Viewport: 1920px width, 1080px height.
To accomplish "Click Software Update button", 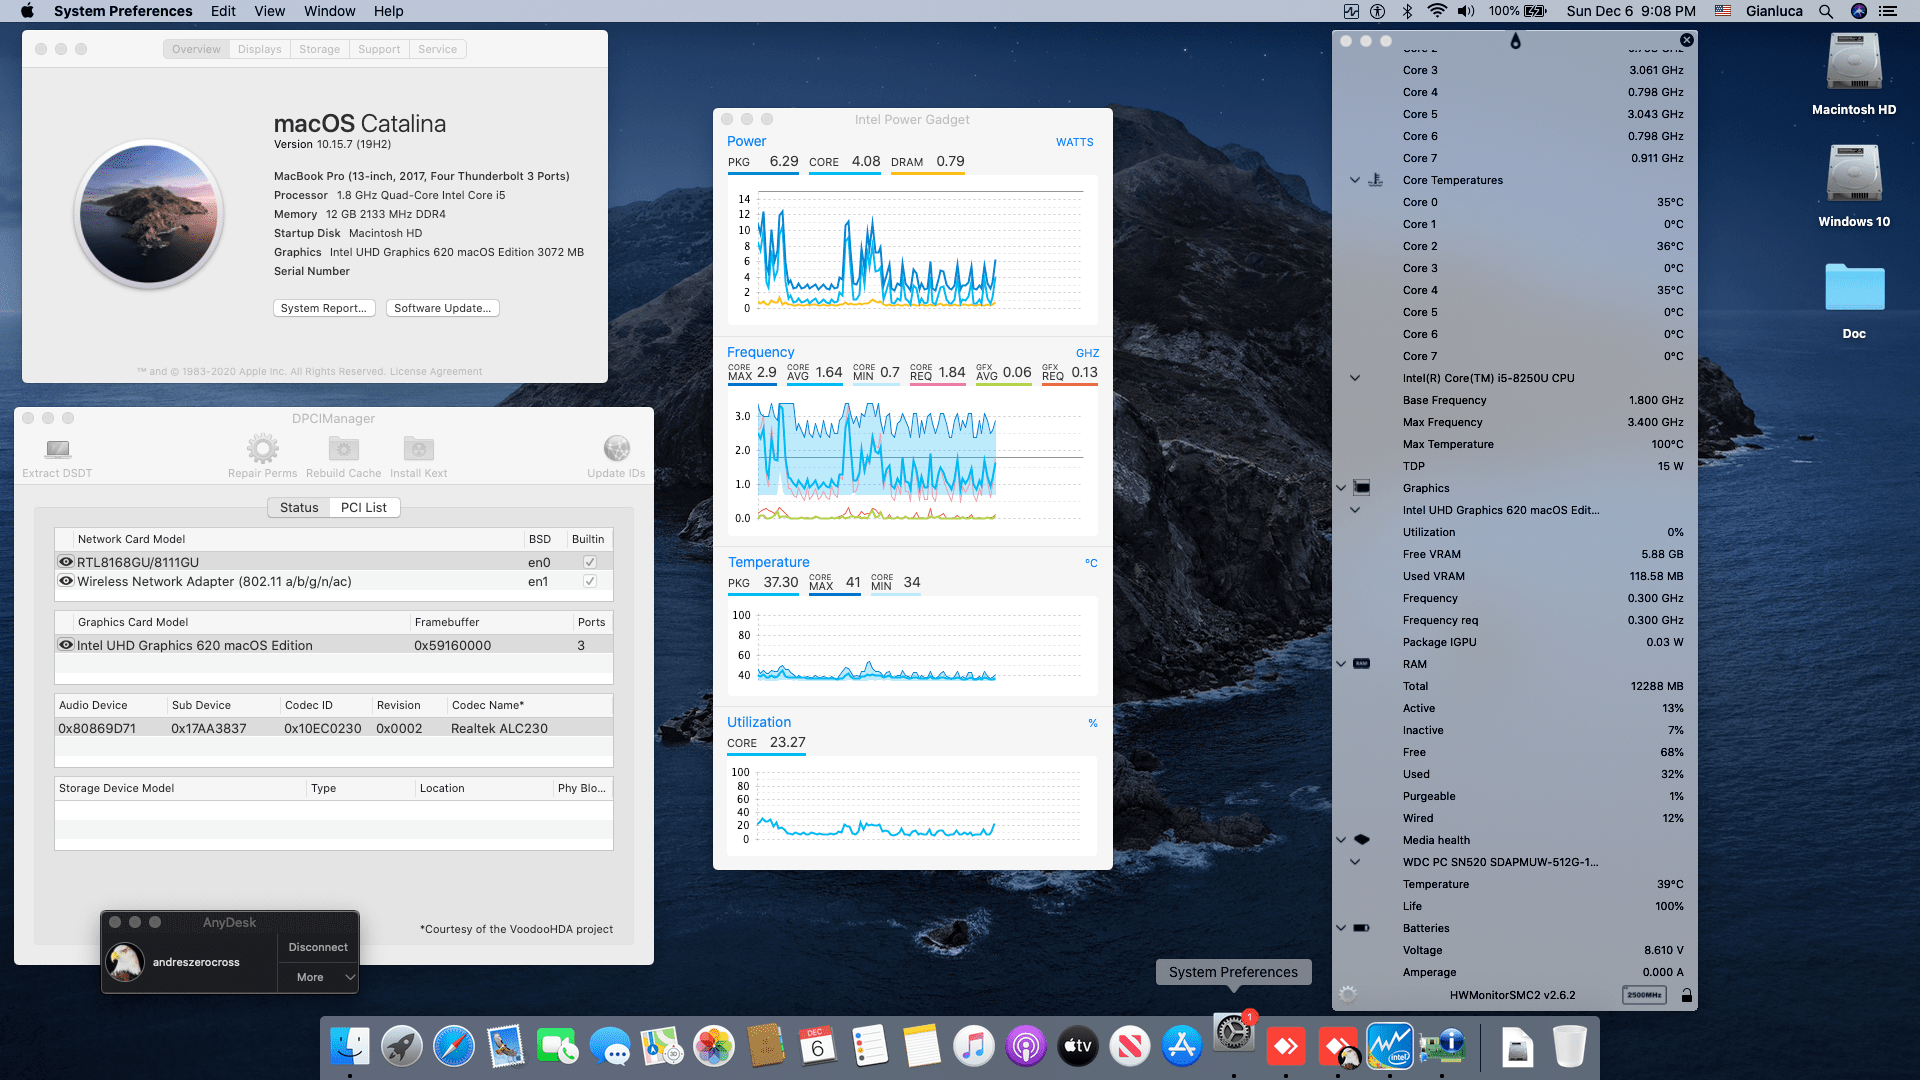I will click(x=442, y=308).
